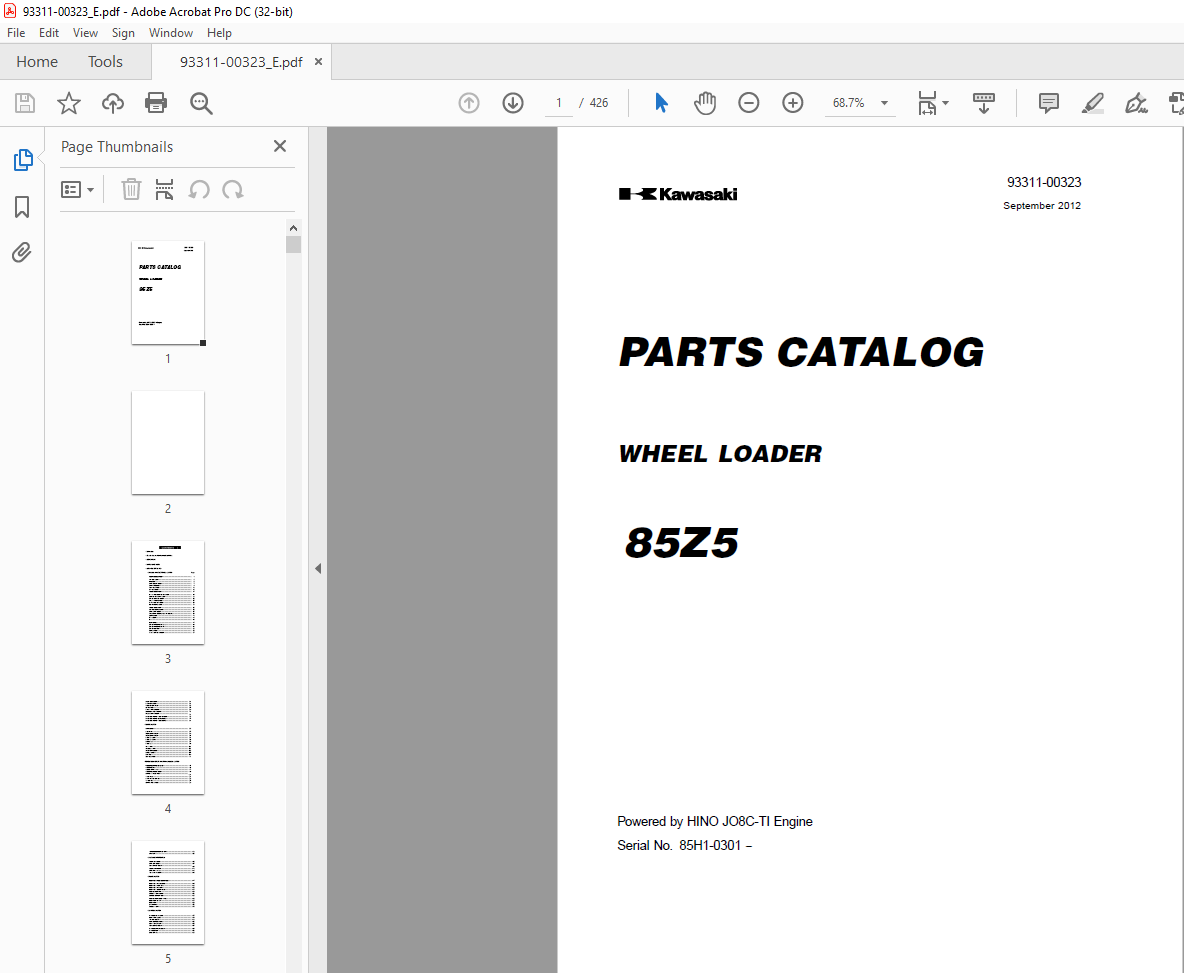Select page 4 thumbnail
The image size is (1184, 973).
coord(168,743)
